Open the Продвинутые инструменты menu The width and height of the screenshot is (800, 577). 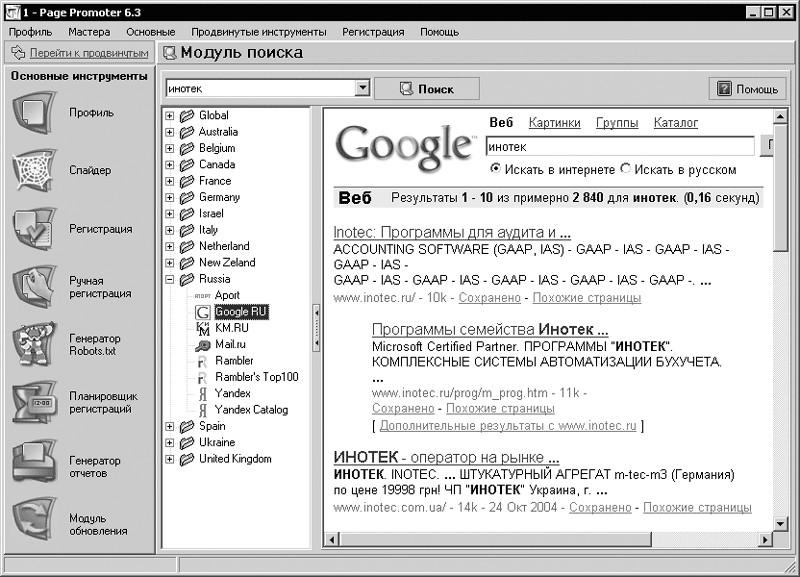point(259,32)
